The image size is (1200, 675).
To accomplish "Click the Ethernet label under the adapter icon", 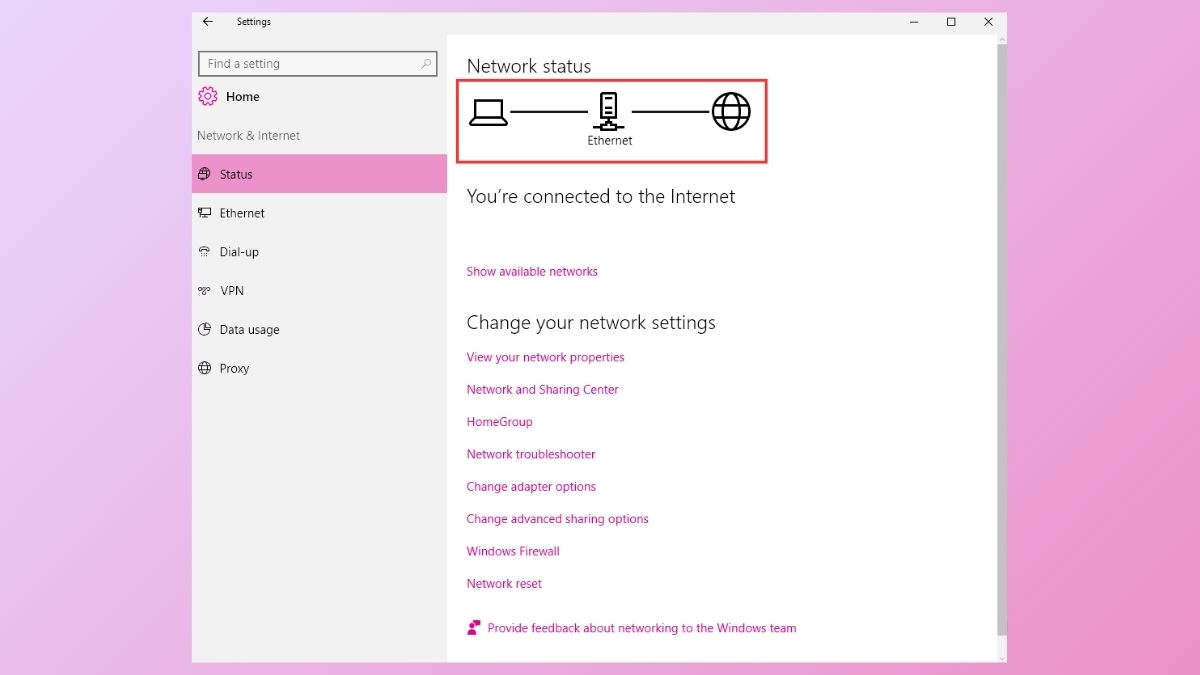I will point(610,141).
